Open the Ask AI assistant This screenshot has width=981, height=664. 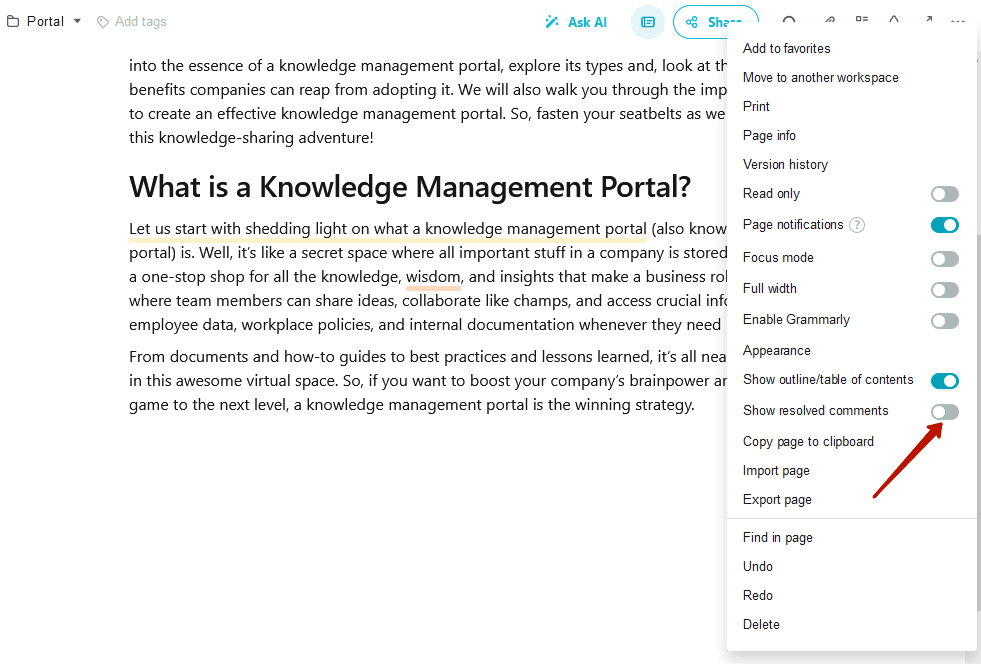coord(576,22)
